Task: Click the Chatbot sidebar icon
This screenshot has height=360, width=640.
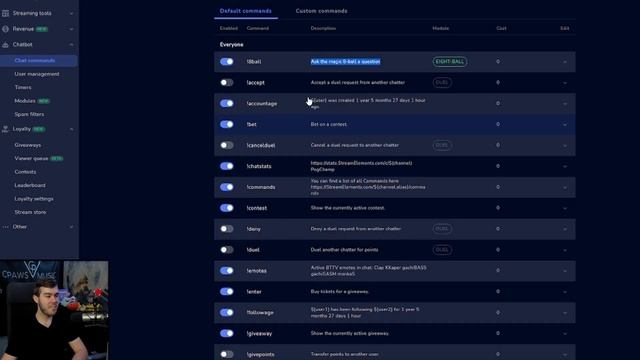Action: tap(5, 44)
